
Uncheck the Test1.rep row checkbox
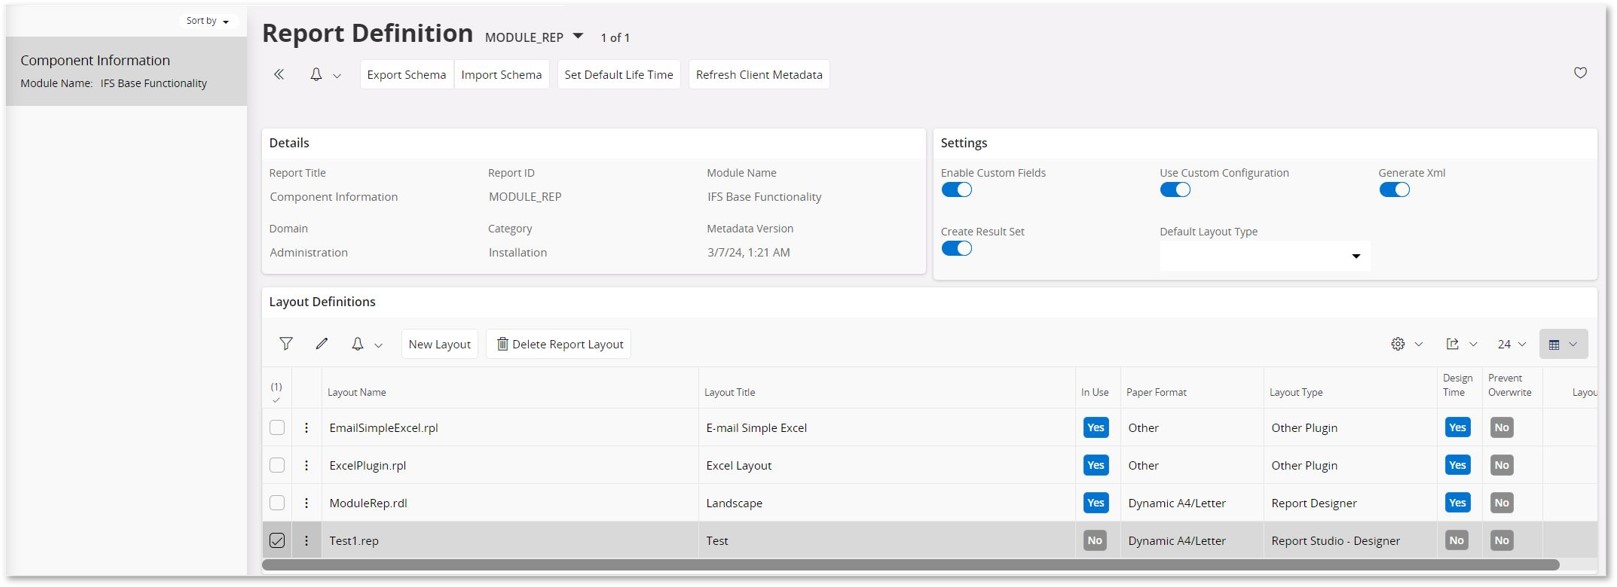point(277,541)
